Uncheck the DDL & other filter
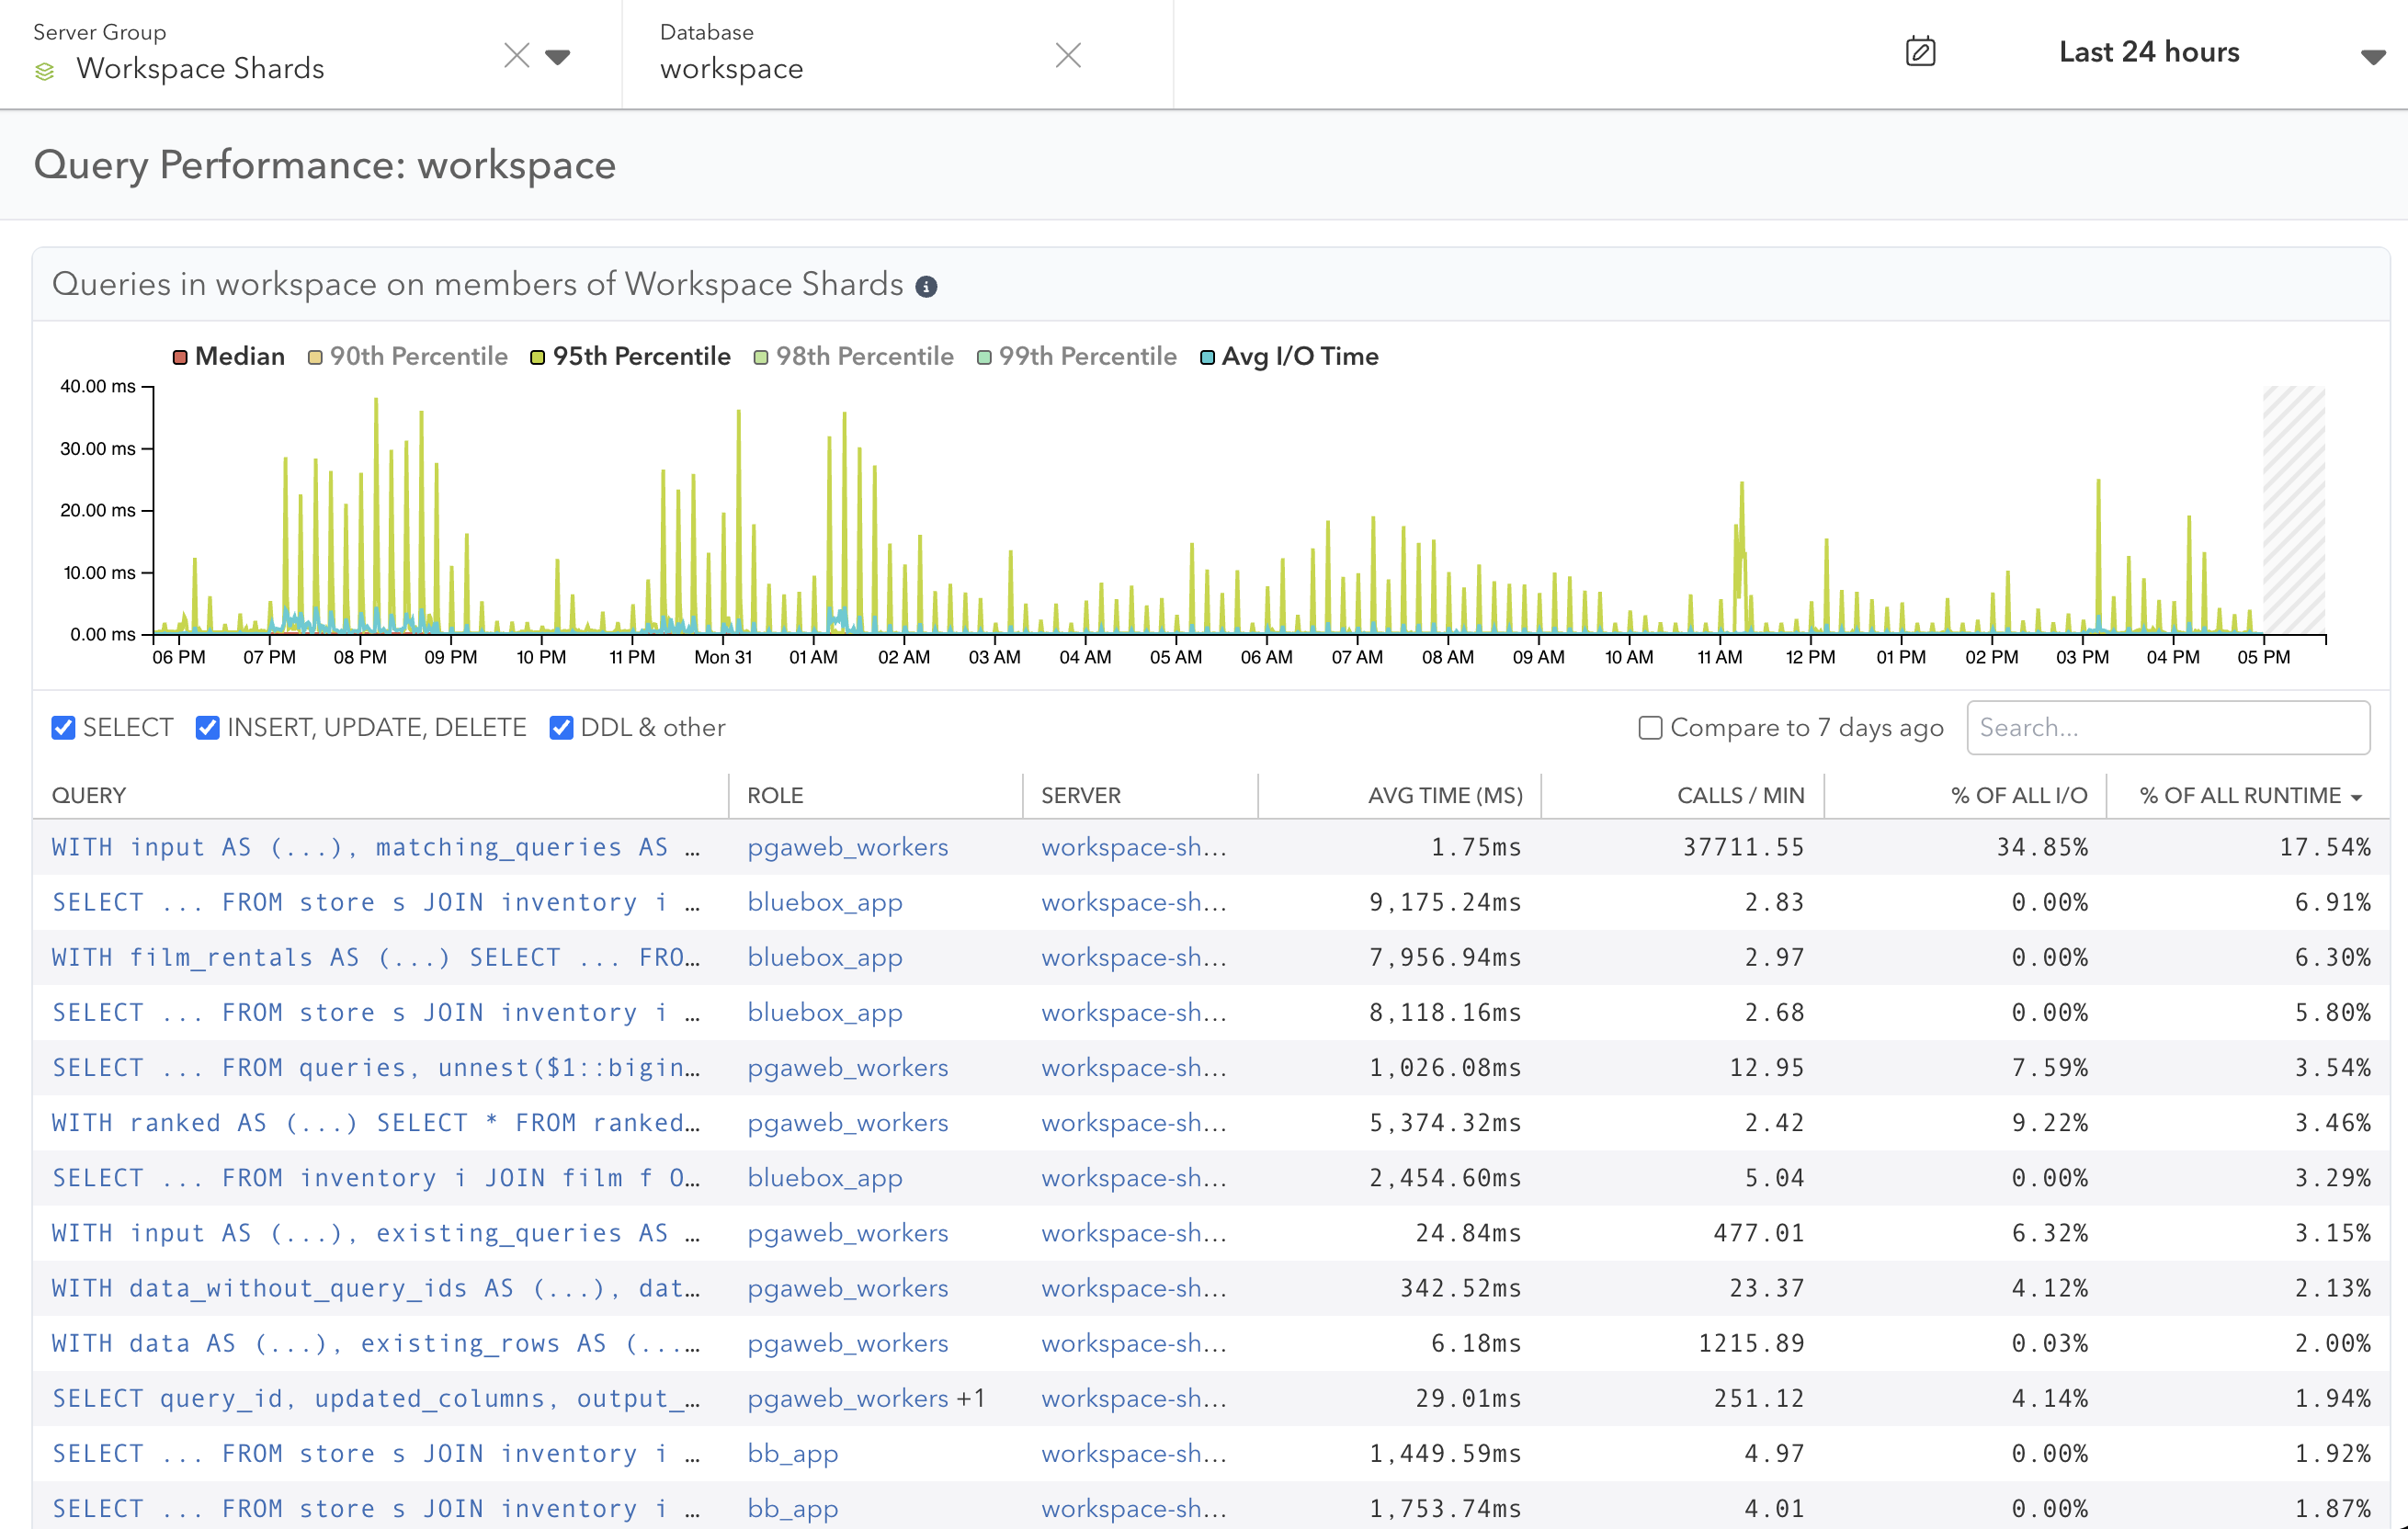 tap(561, 728)
